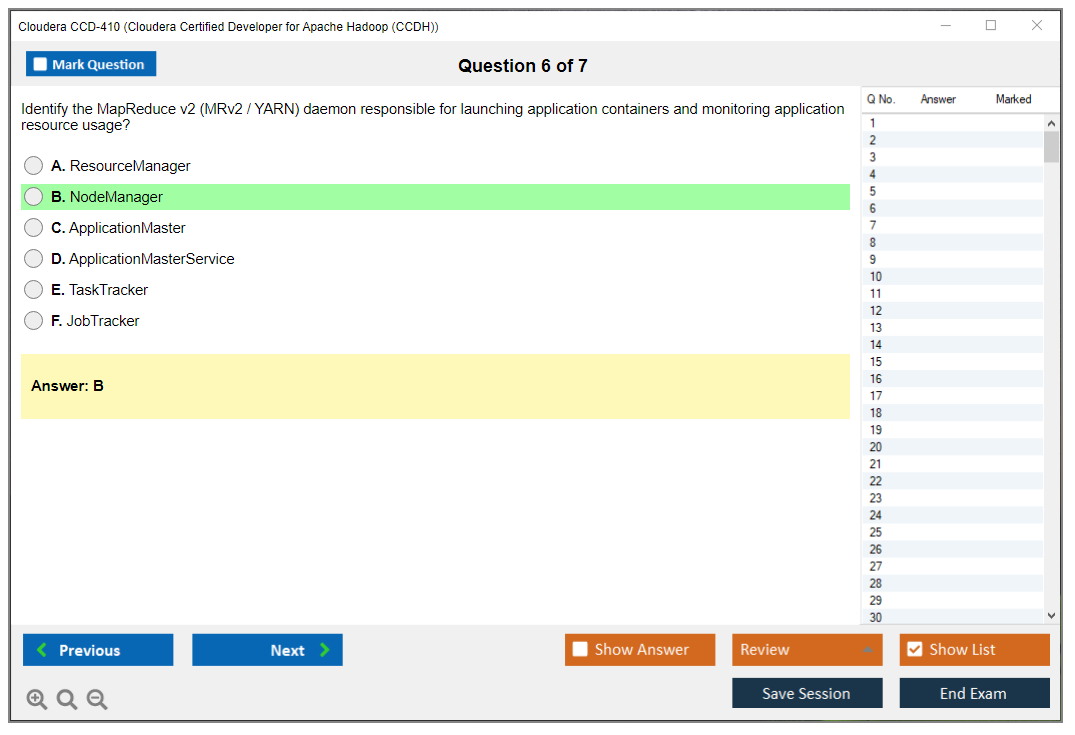This screenshot has height=735, width=1075.
Task: Click the zoom out magnifier icon
Action: (x=97, y=699)
